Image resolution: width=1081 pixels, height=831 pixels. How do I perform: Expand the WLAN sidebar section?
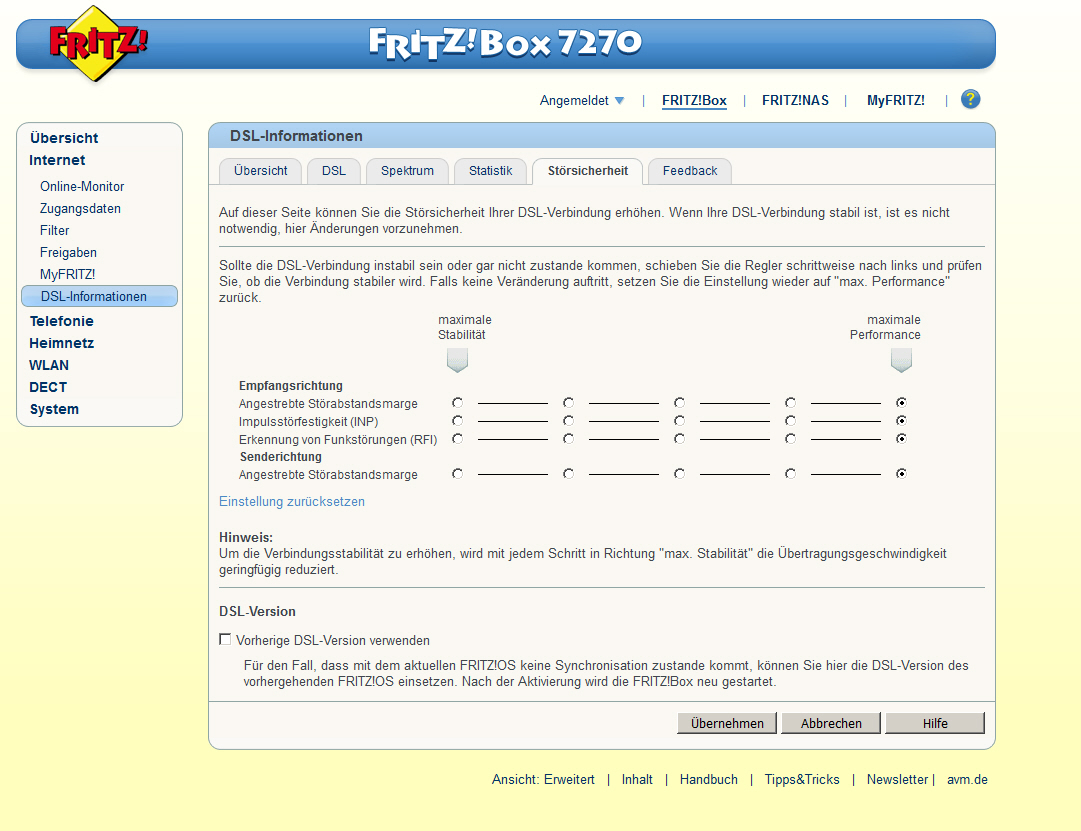[49, 365]
